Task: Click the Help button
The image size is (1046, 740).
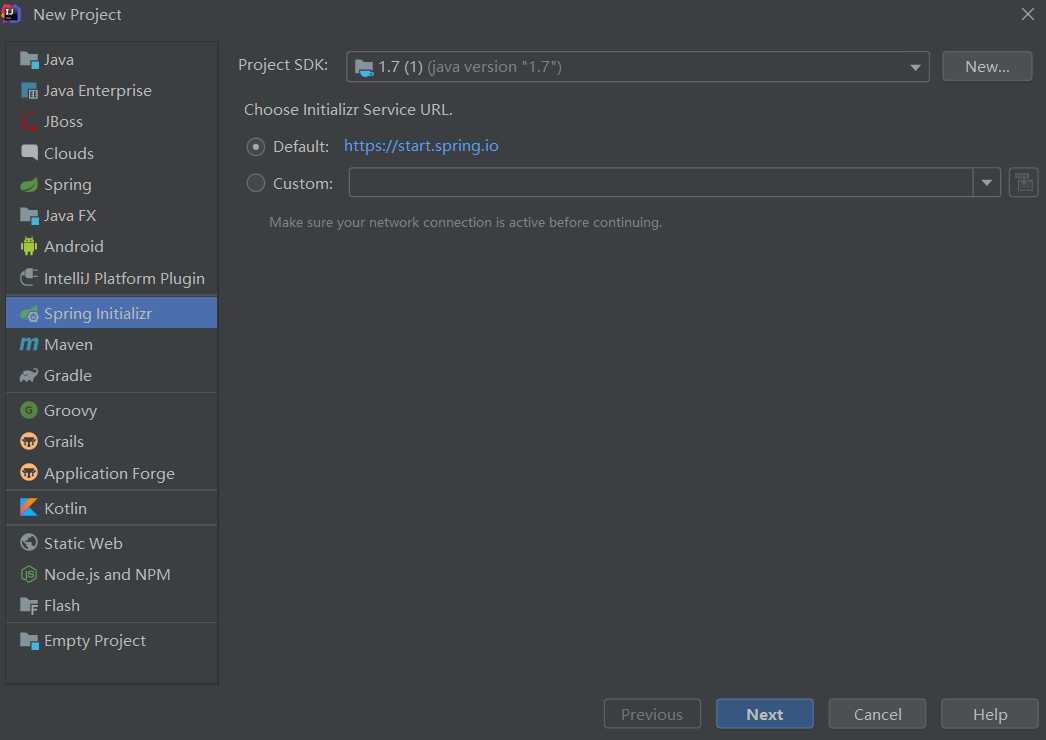Action: click(x=990, y=714)
